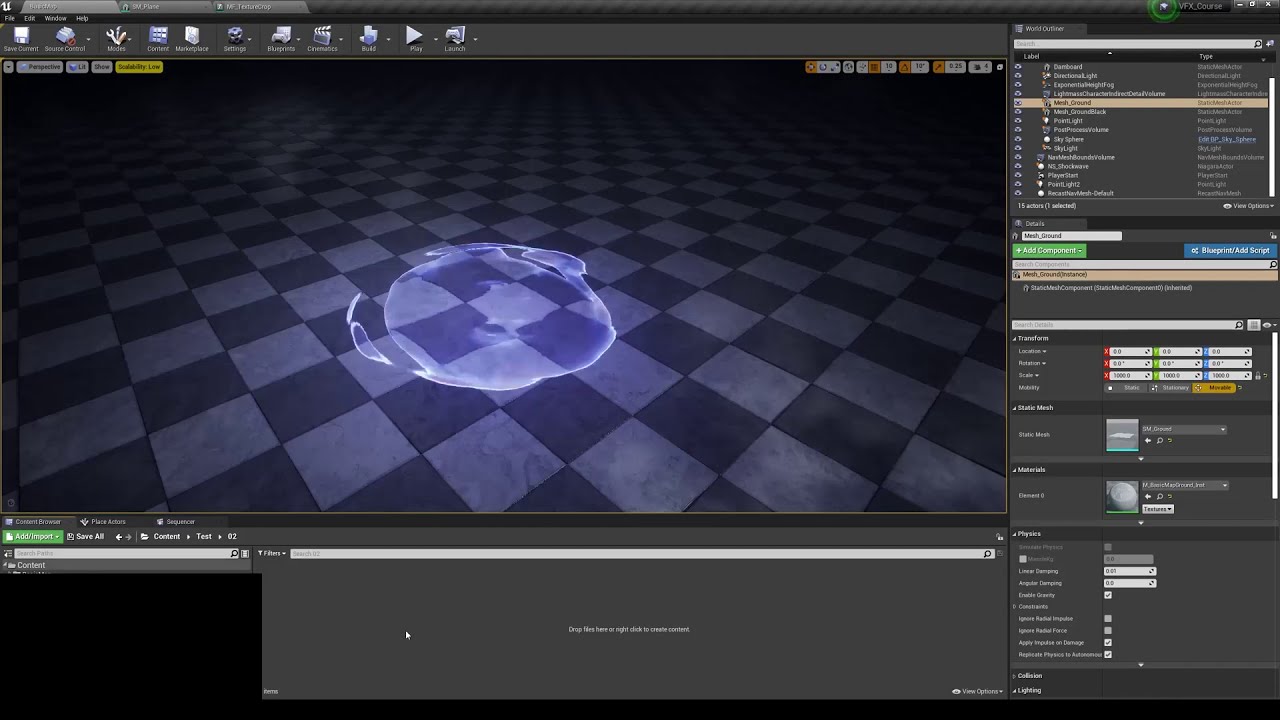This screenshot has width=1280, height=720.
Task: Open World Outliner View Options
Action: pos(1249,206)
